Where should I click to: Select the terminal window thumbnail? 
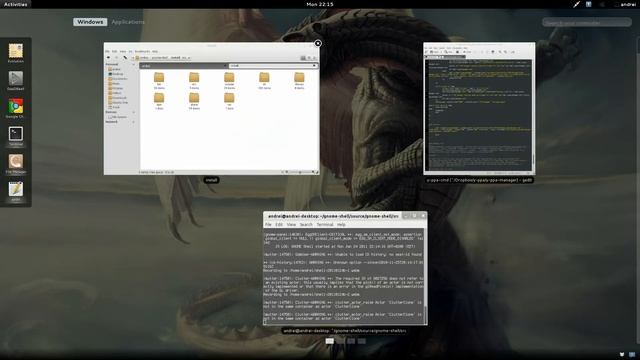[x=345, y=268]
